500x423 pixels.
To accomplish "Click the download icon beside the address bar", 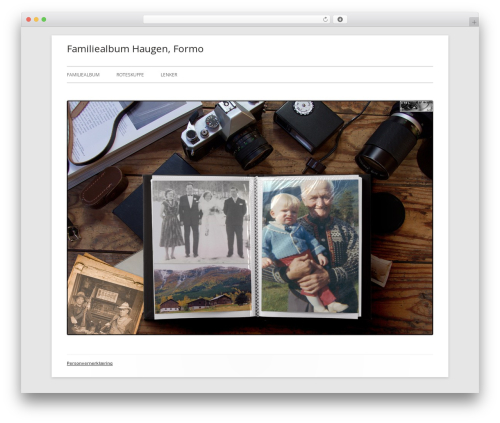I will coord(340,20).
